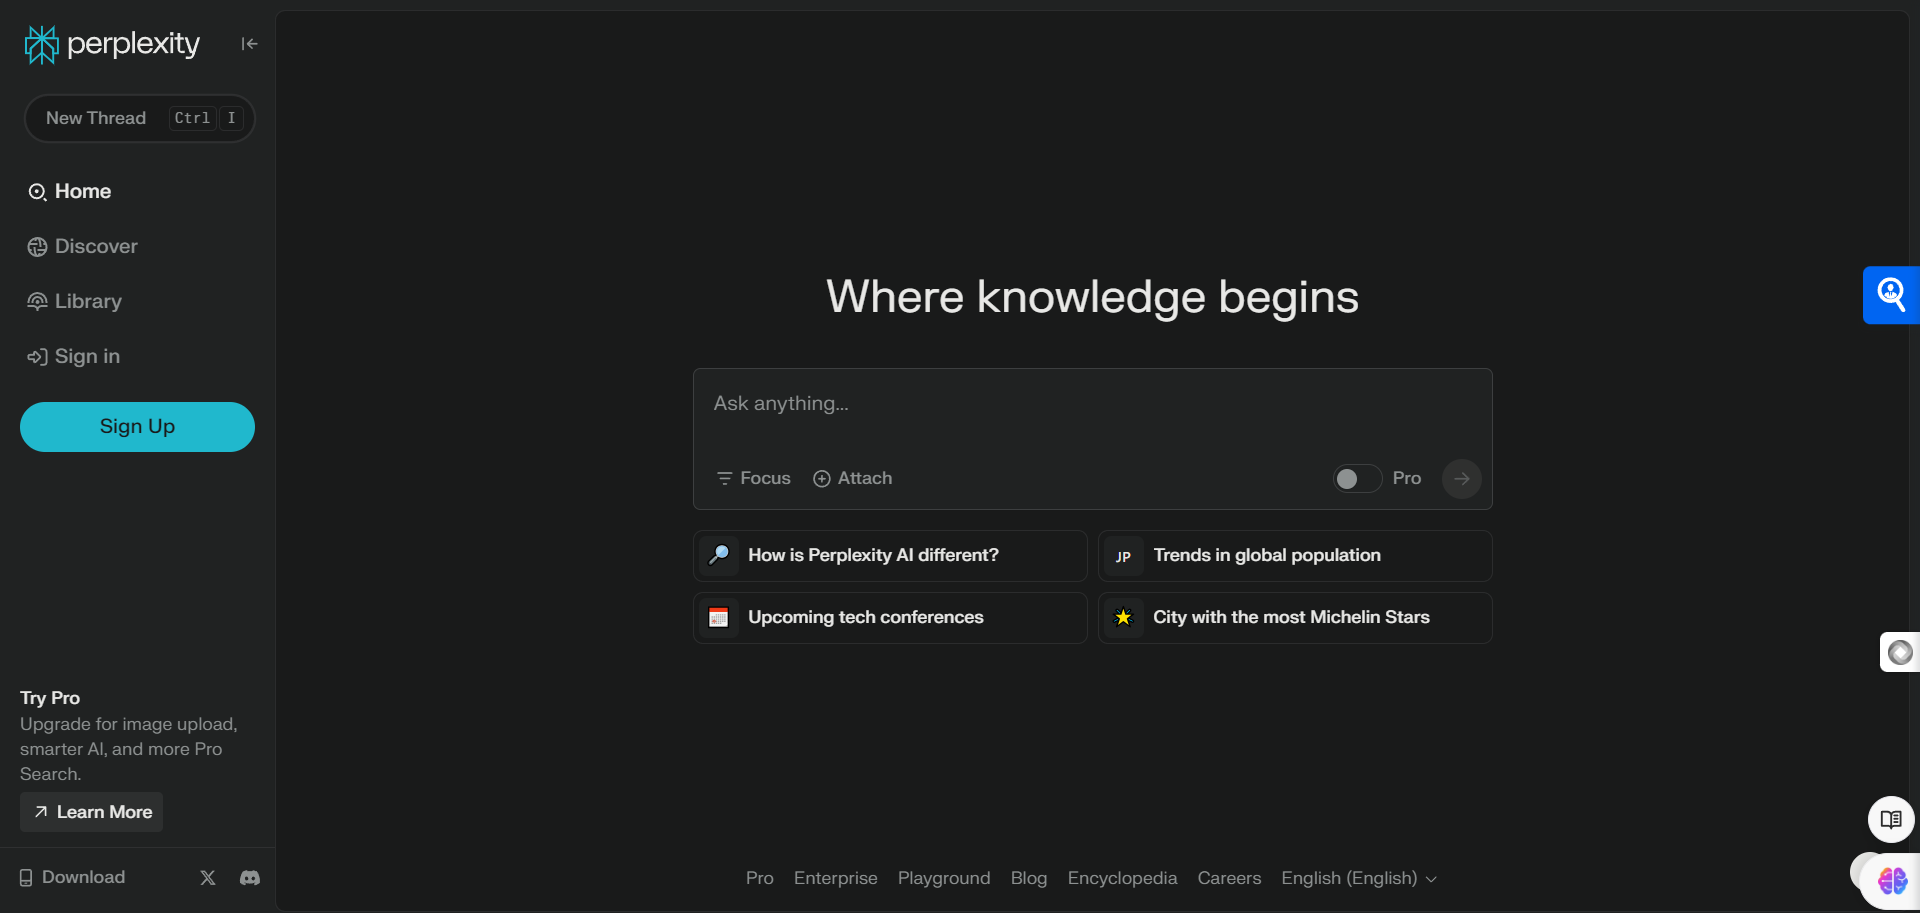This screenshot has width=1920, height=913.
Task: Submit the query with the arrow button
Action: point(1461,479)
